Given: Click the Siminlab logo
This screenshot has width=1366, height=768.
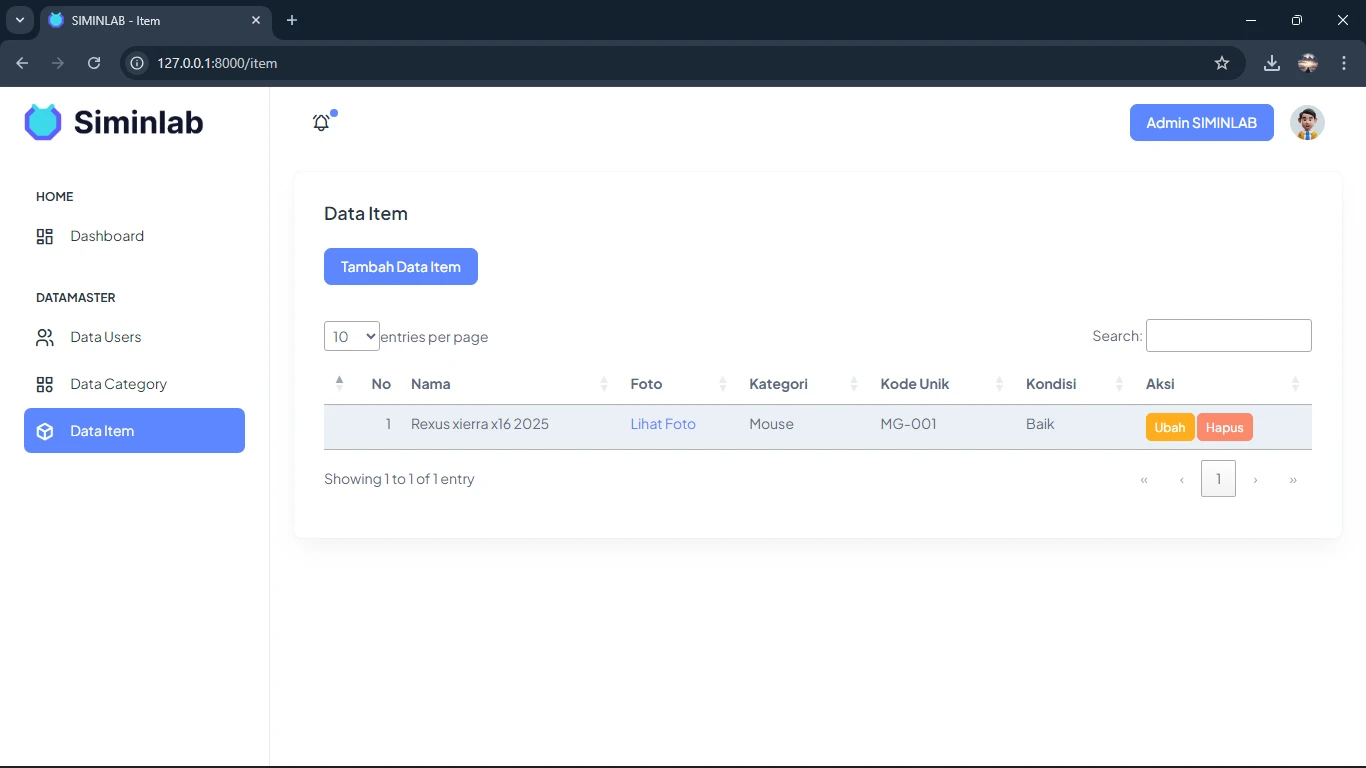Looking at the screenshot, I should (x=114, y=122).
